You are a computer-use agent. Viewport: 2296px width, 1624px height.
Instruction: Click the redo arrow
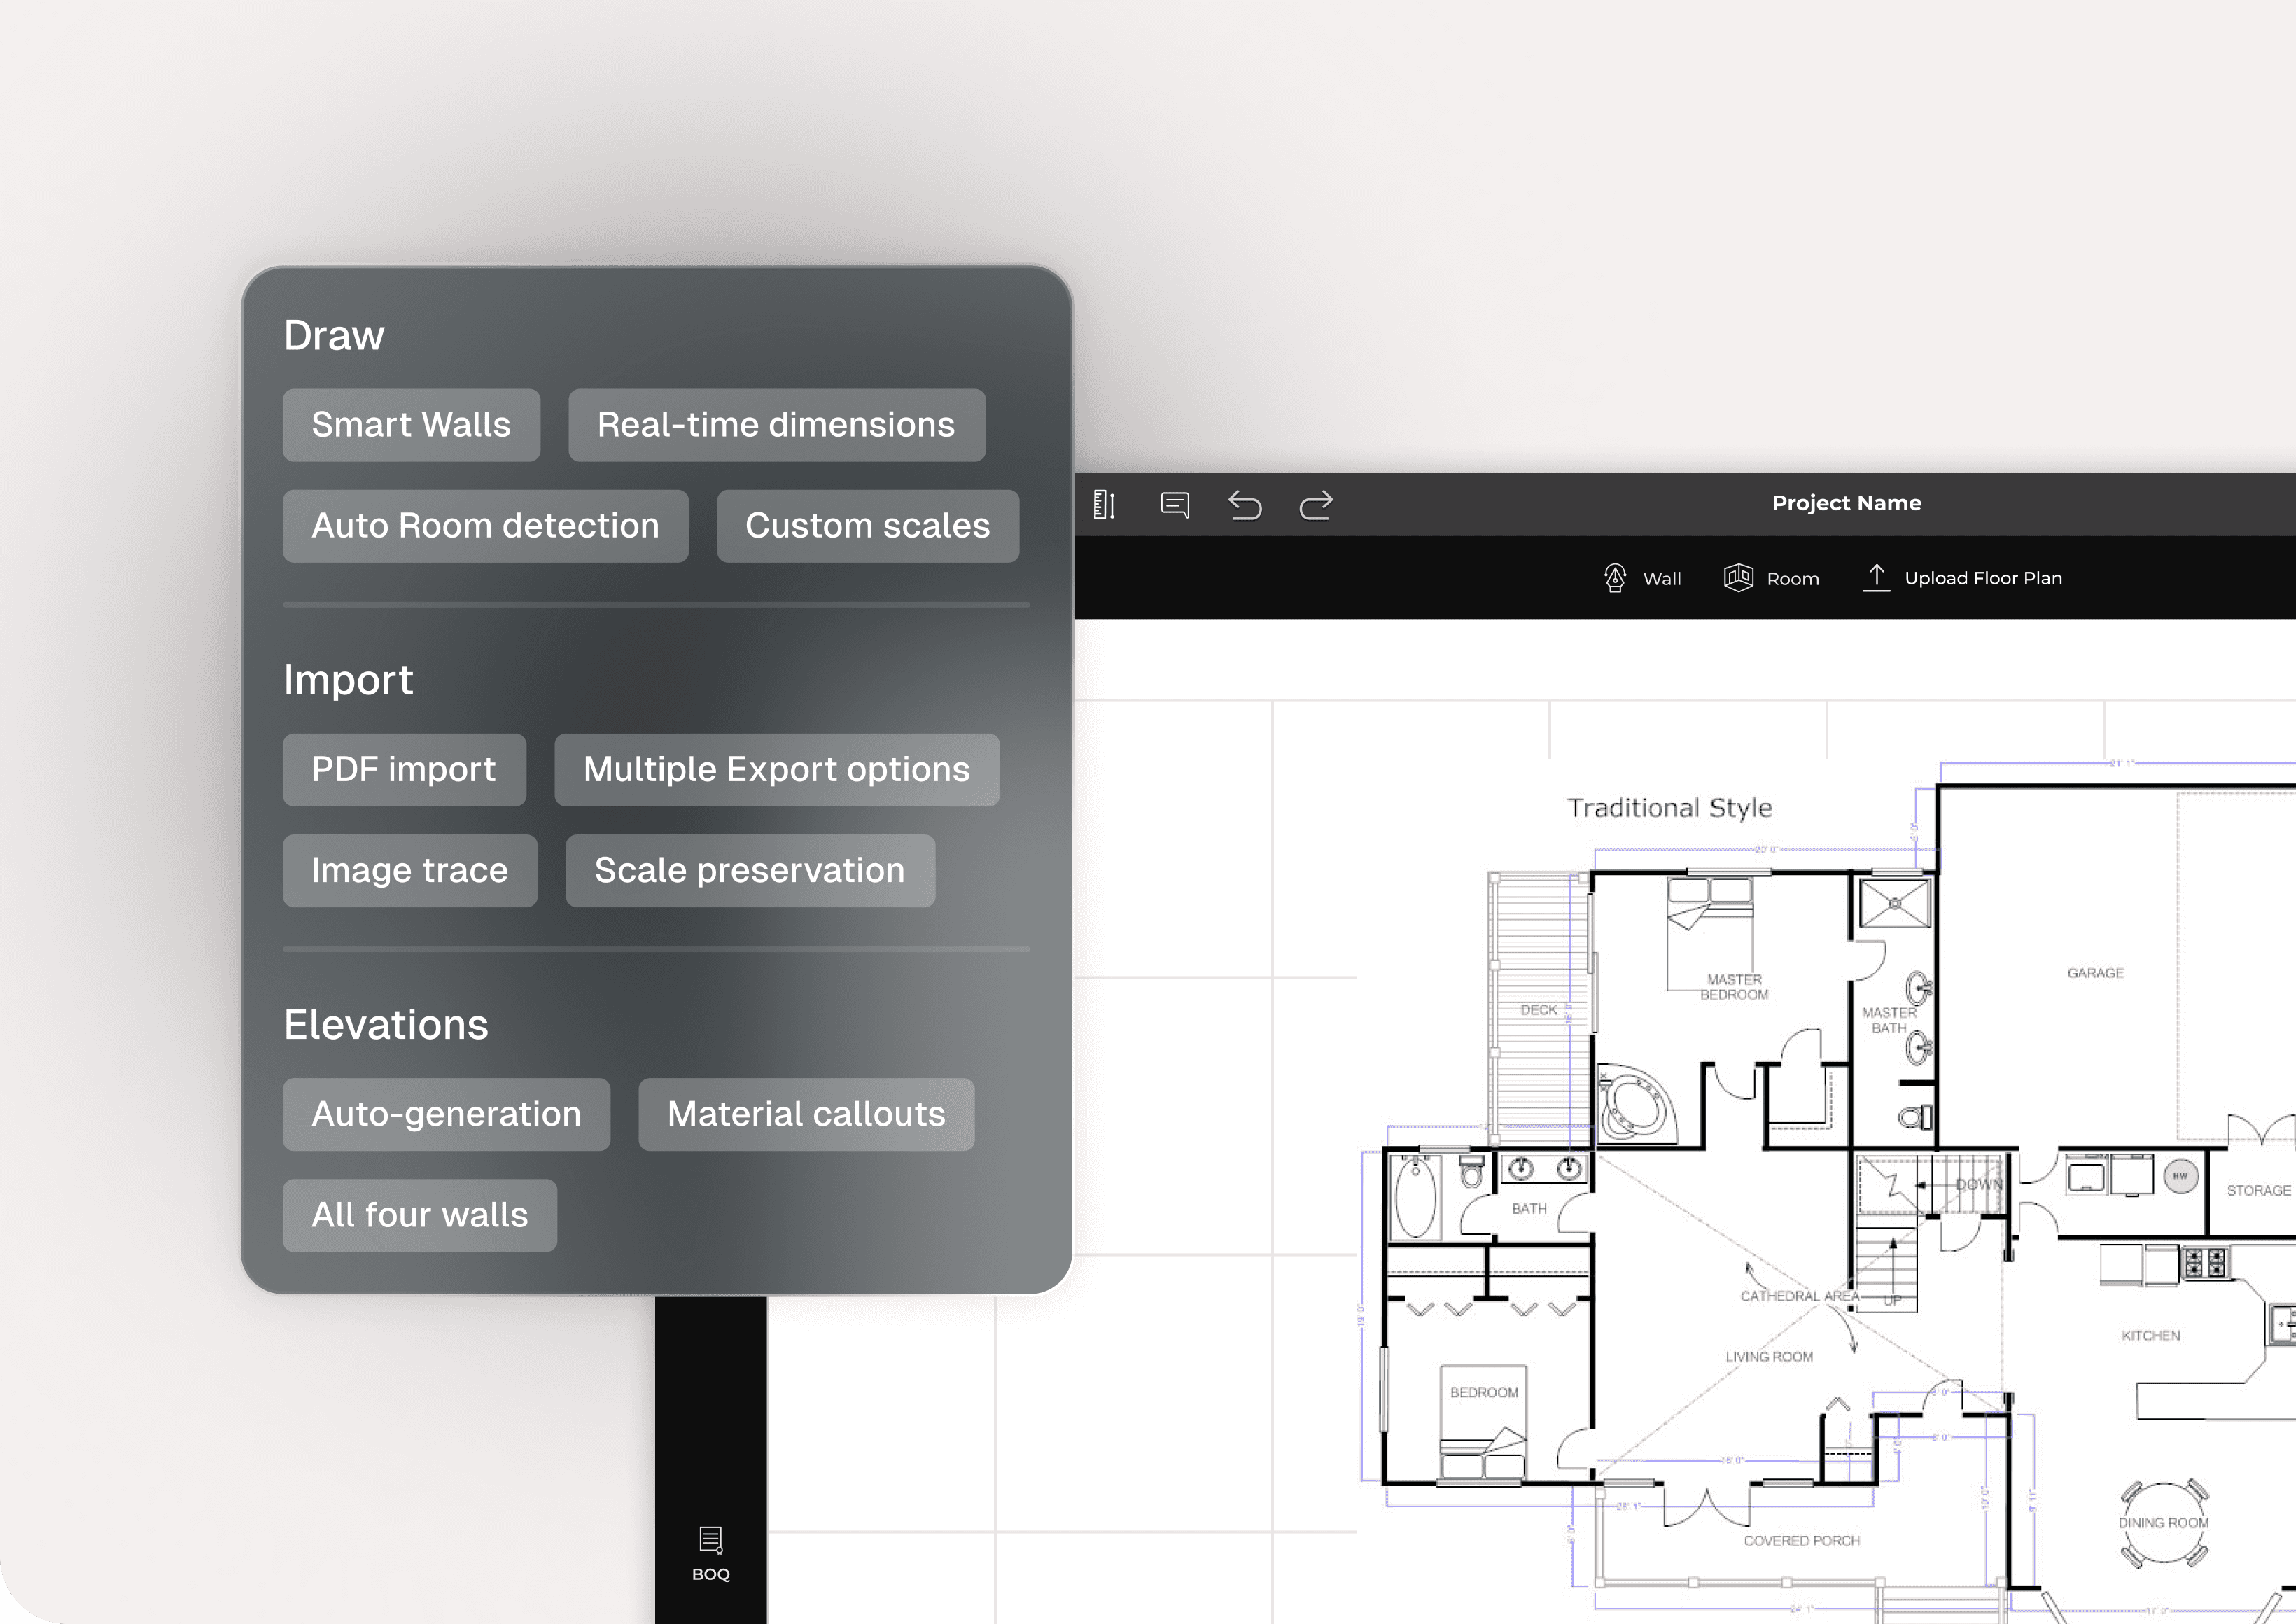(x=1316, y=505)
